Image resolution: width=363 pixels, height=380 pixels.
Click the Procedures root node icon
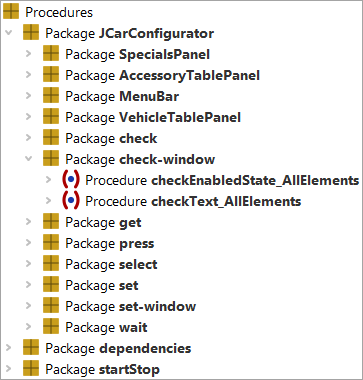tap(11, 12)
